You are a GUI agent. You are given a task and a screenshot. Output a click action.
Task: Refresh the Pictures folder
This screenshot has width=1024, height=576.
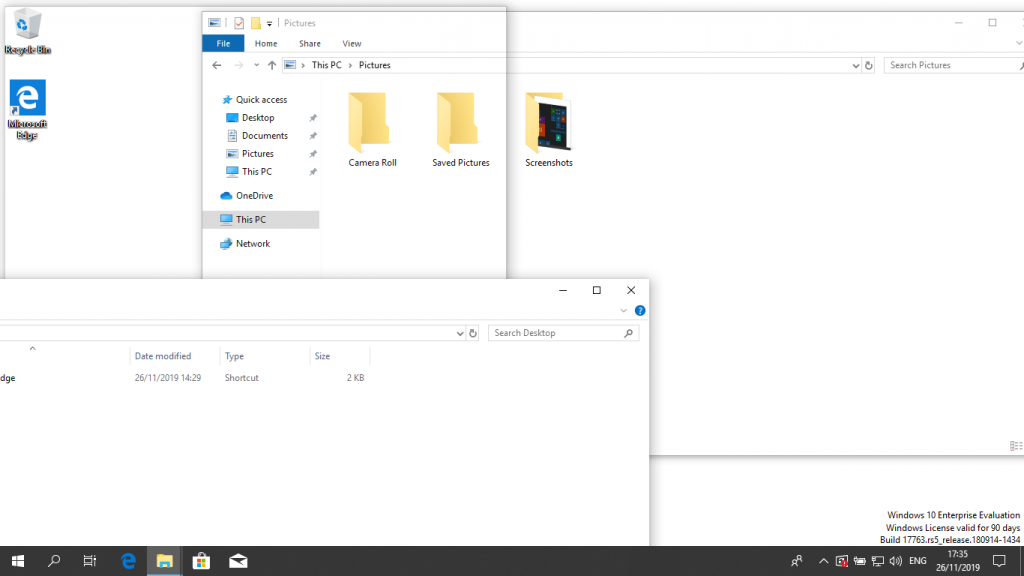coord(869,65)
